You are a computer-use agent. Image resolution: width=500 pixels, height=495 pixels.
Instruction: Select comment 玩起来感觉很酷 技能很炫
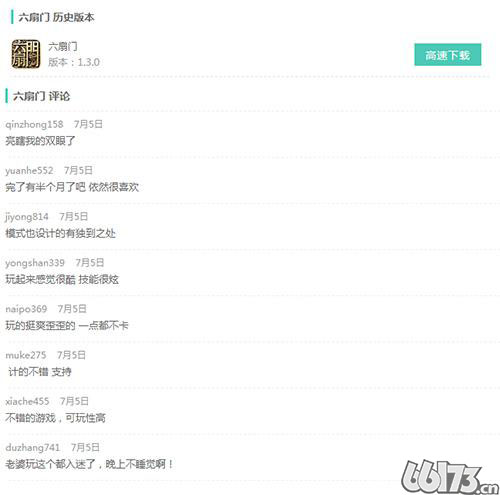[62, 279]
